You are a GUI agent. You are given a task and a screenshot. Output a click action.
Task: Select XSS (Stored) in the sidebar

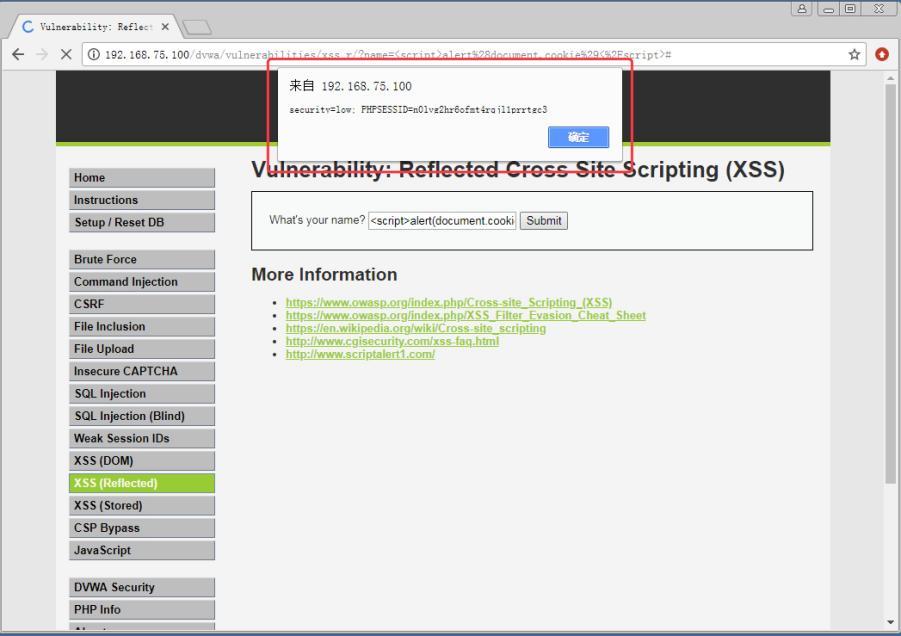141,505
